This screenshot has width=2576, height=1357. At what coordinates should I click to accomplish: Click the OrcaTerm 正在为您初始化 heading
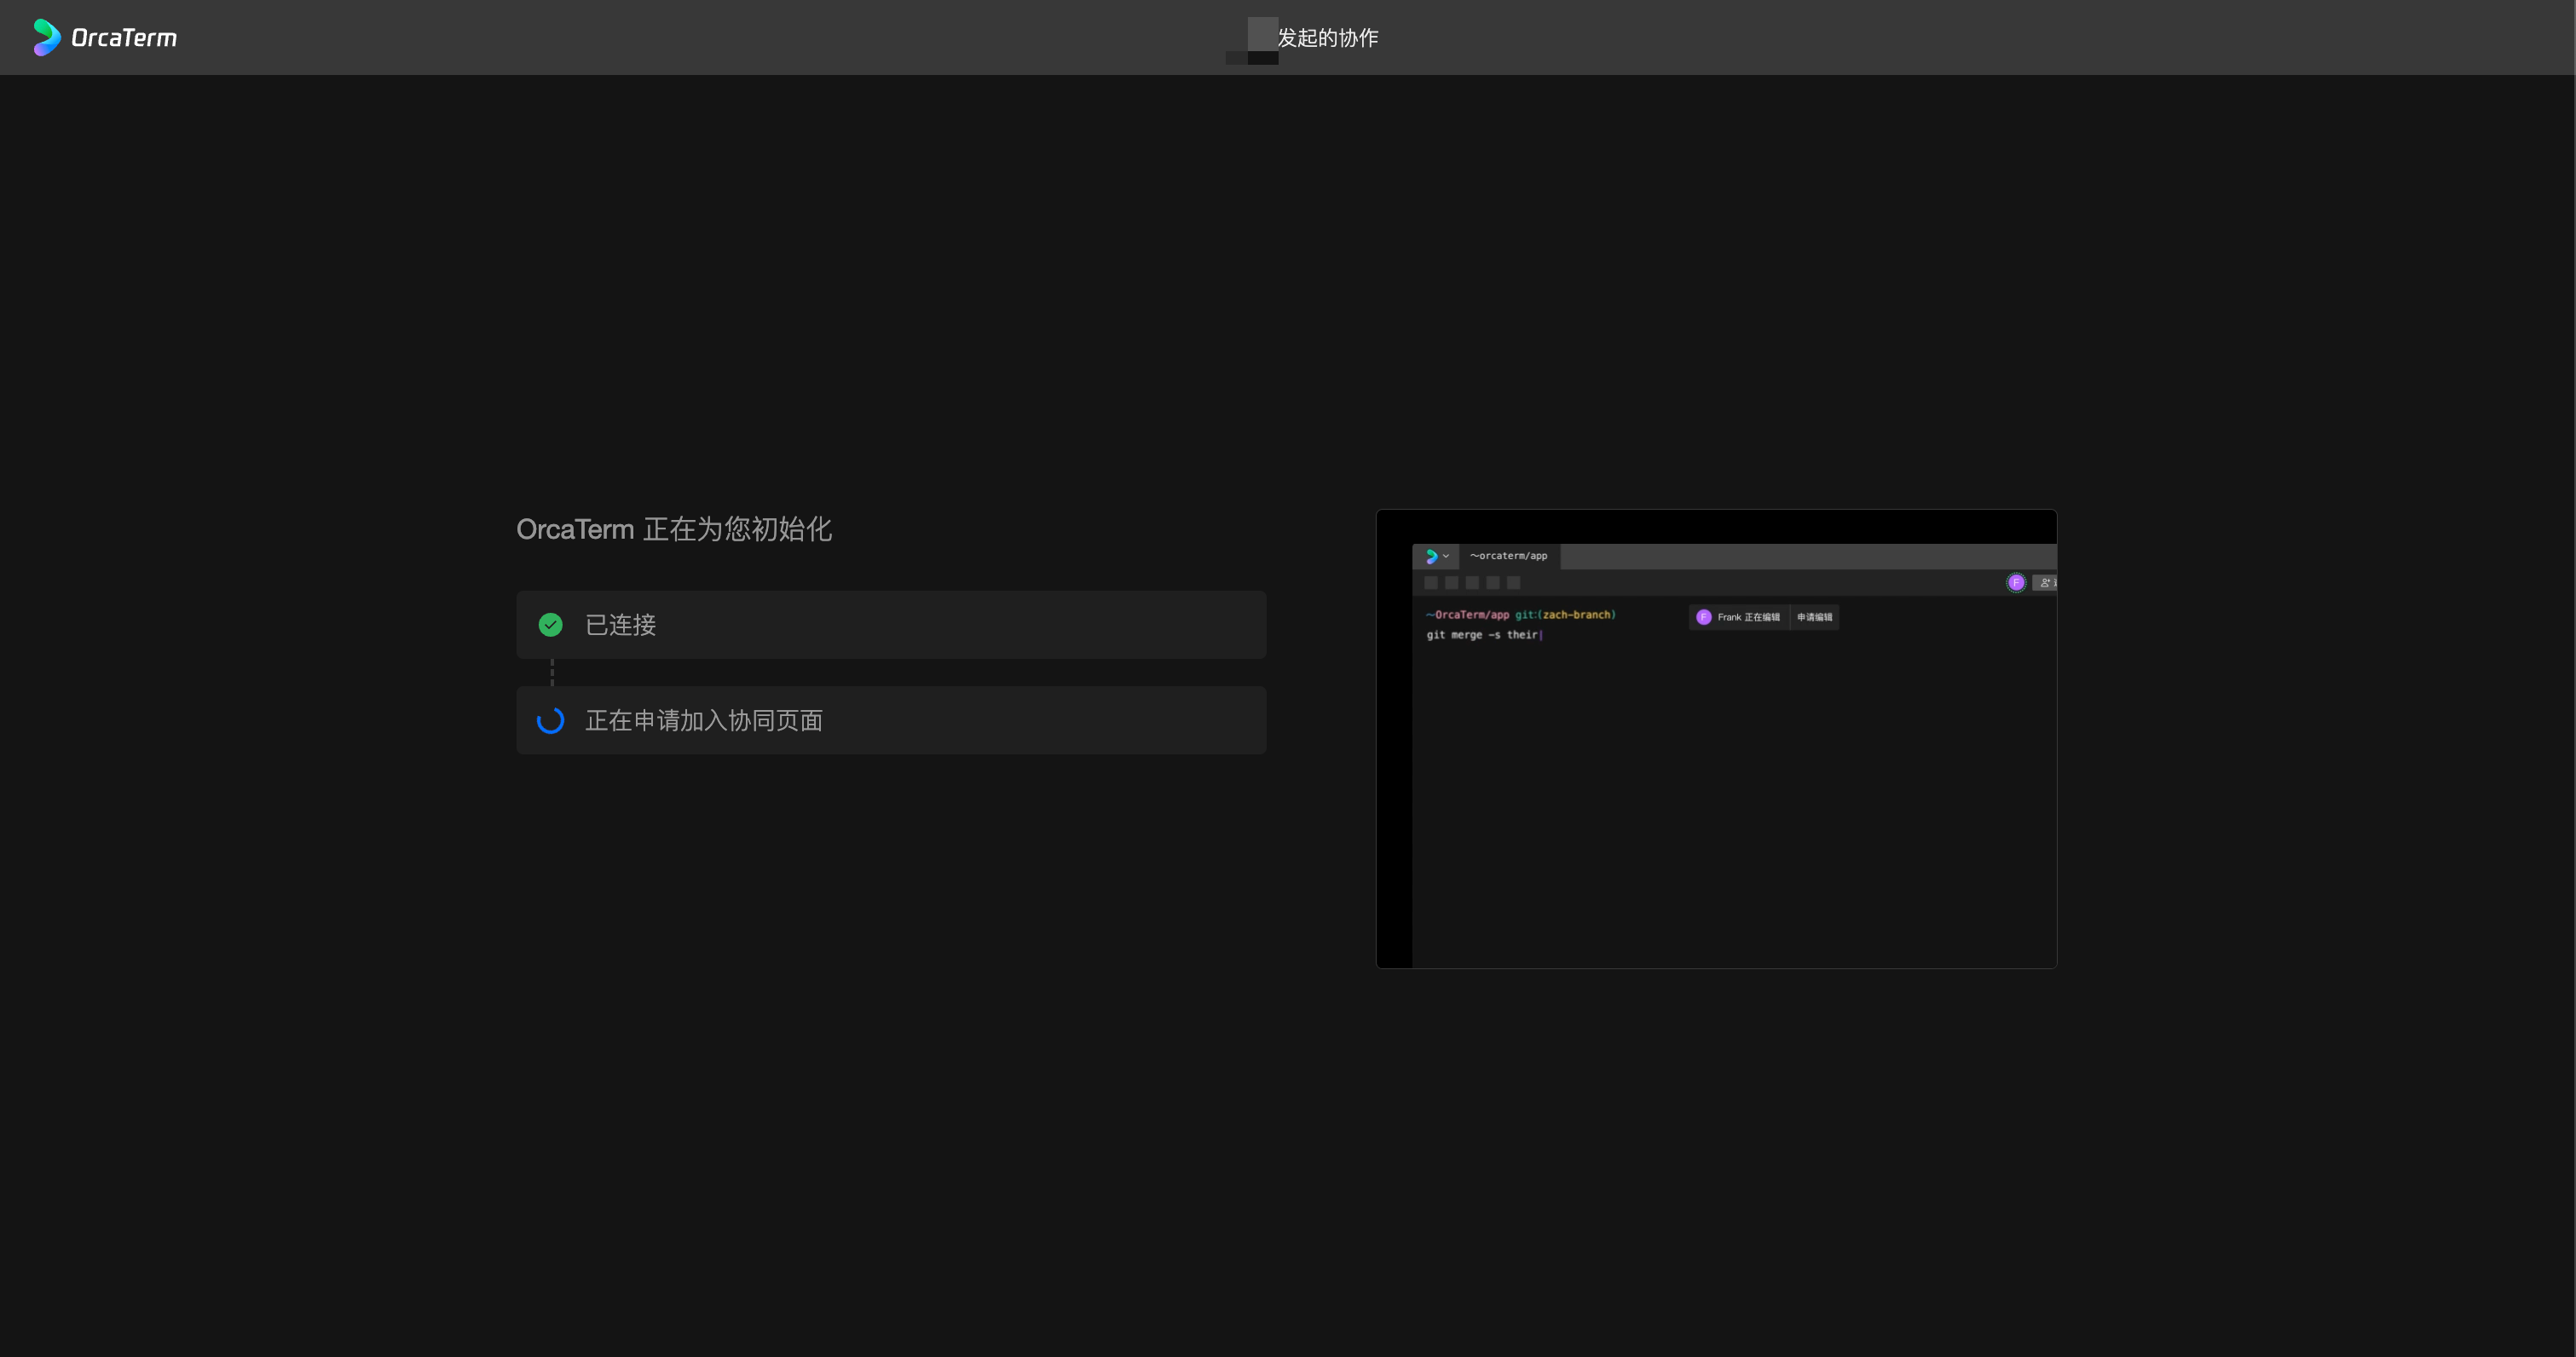coord(673,529)
